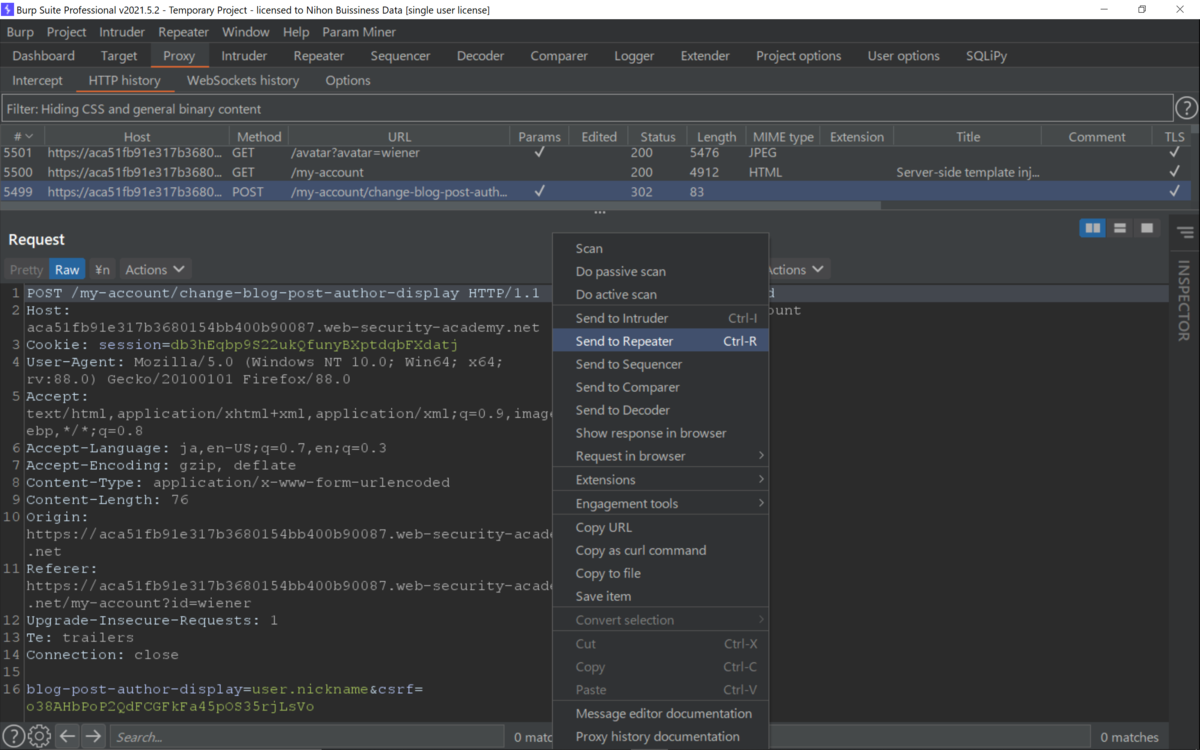
Task: Select history row 5499 POST request
Action: [x=595, y=191]
